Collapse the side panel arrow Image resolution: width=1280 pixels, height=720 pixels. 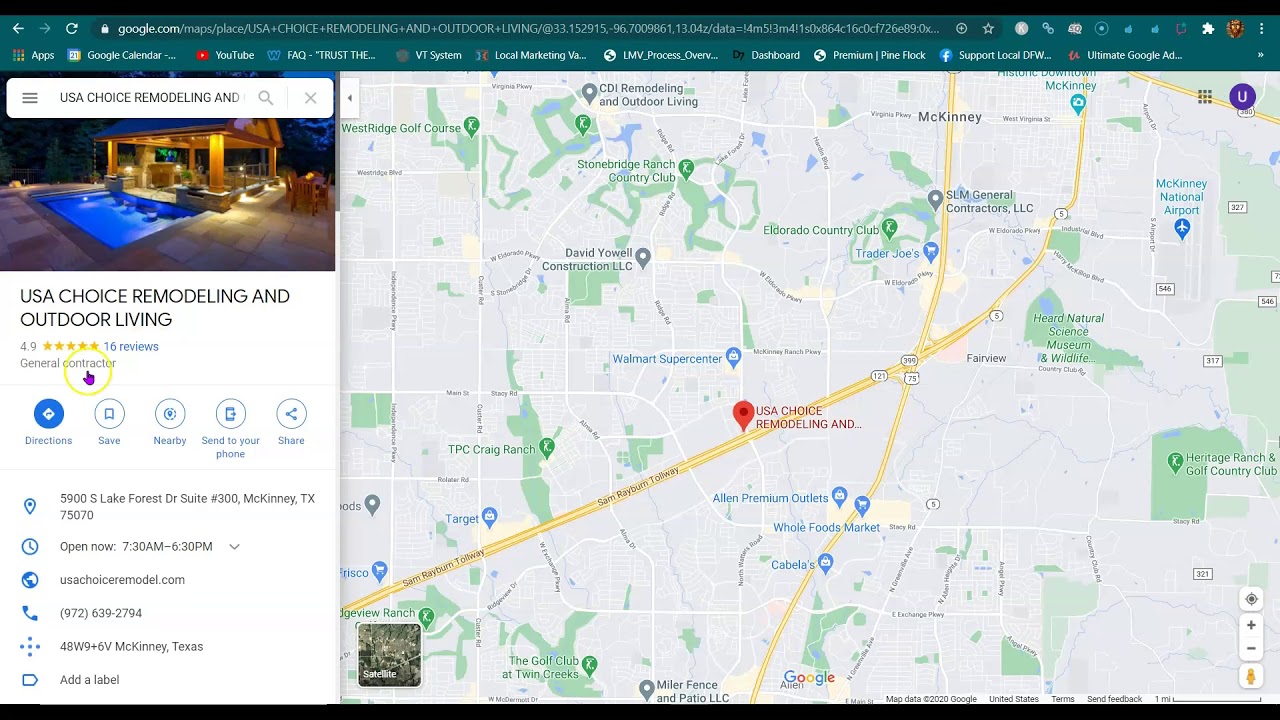349,98
